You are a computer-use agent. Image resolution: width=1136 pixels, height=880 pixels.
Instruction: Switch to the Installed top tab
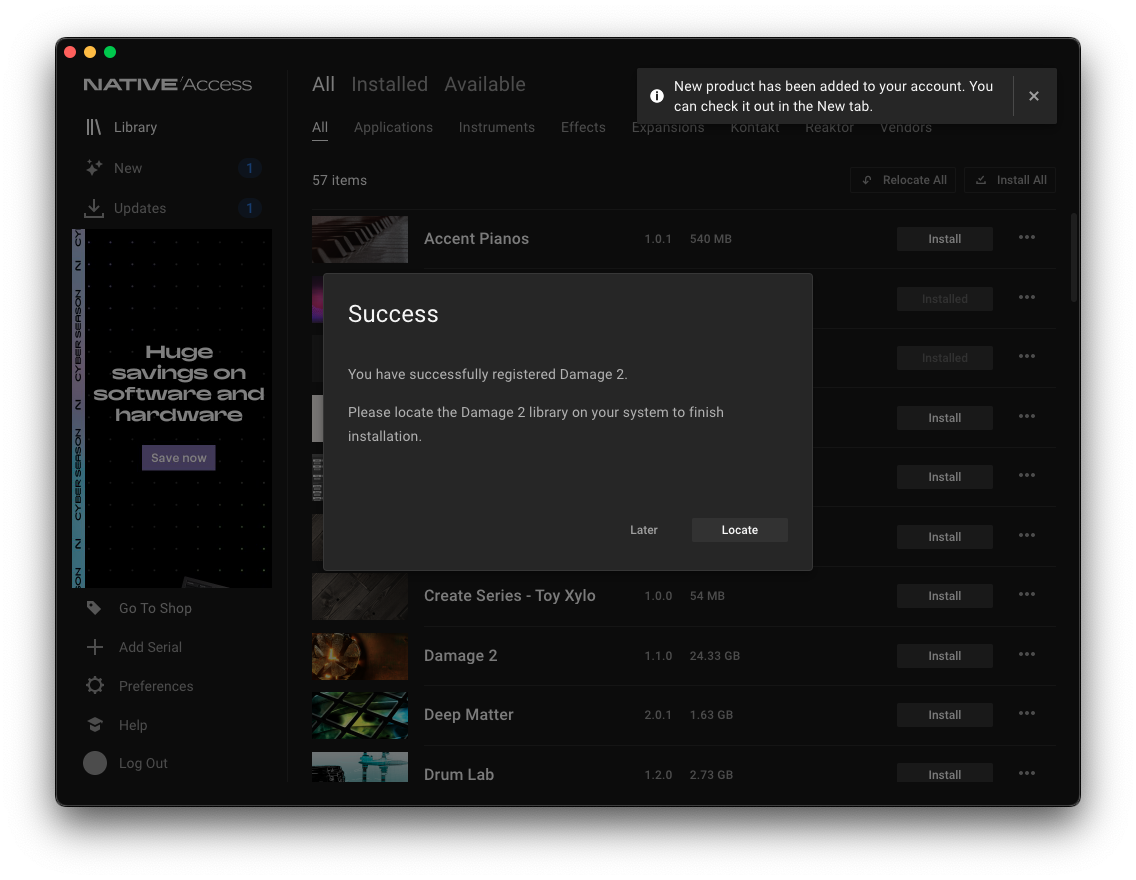point(389,84)
